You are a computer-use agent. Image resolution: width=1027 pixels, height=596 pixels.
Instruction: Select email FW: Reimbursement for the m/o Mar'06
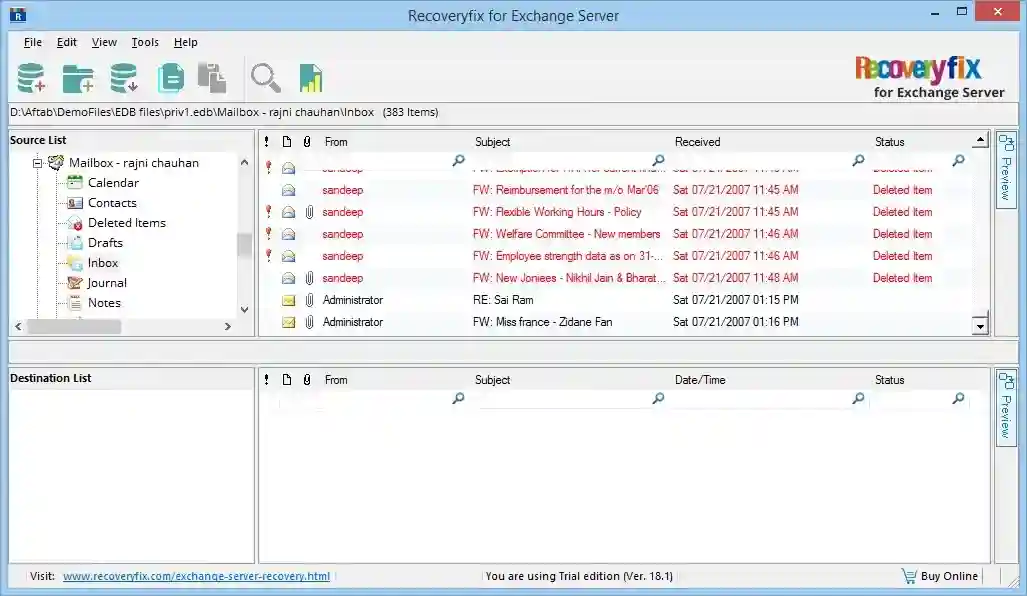click(616, 190)
